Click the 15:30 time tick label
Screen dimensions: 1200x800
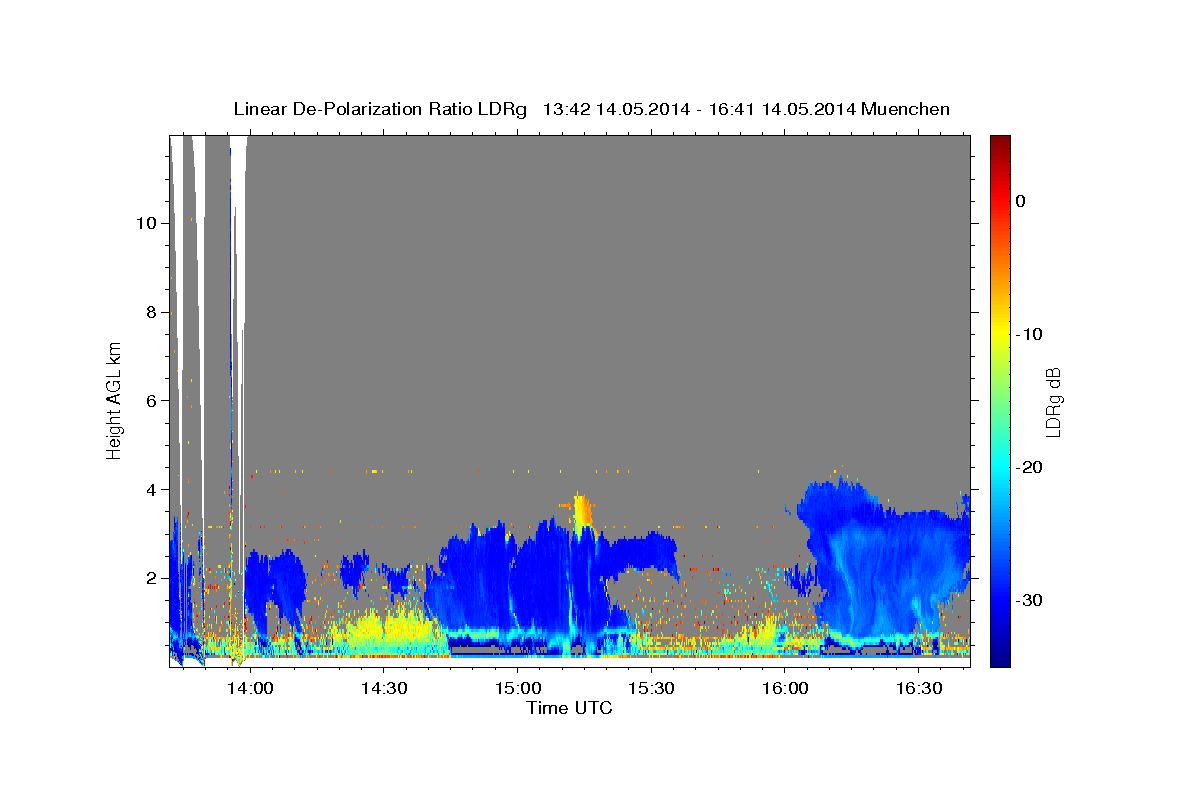[651, 688]
